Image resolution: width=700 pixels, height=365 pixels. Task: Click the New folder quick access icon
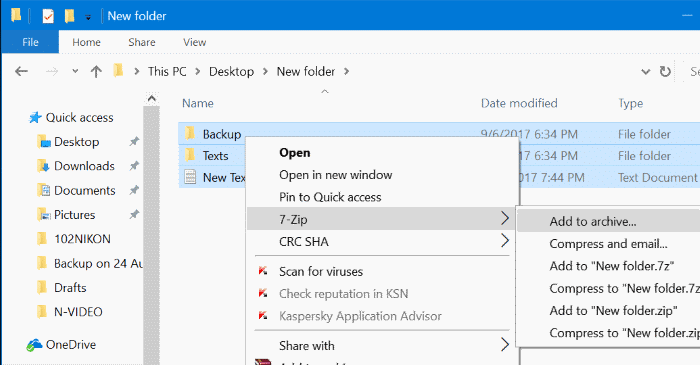[x=69, y=16]
